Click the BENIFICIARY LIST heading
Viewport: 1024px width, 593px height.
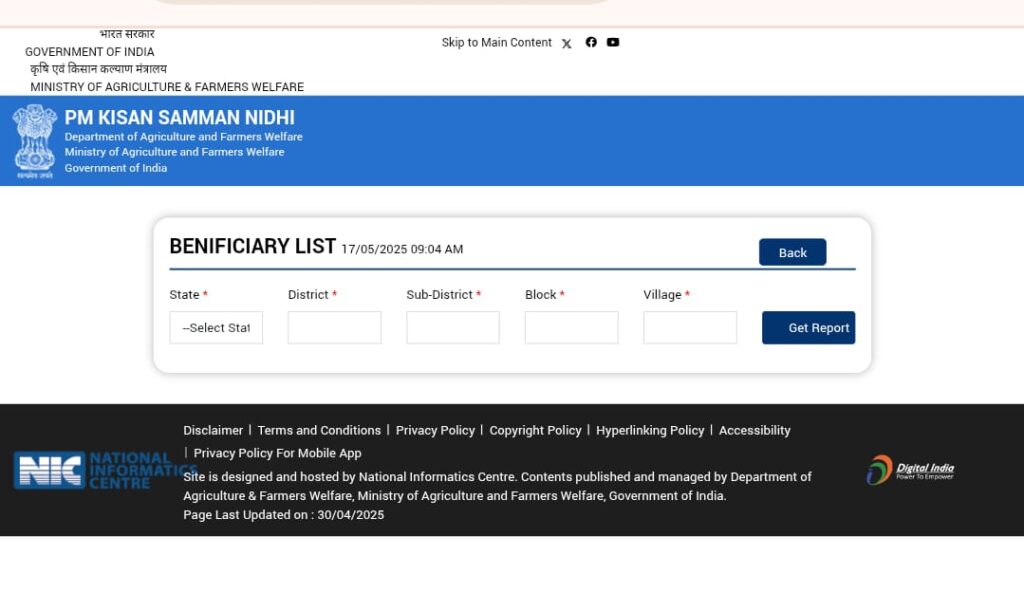[253, 246]
